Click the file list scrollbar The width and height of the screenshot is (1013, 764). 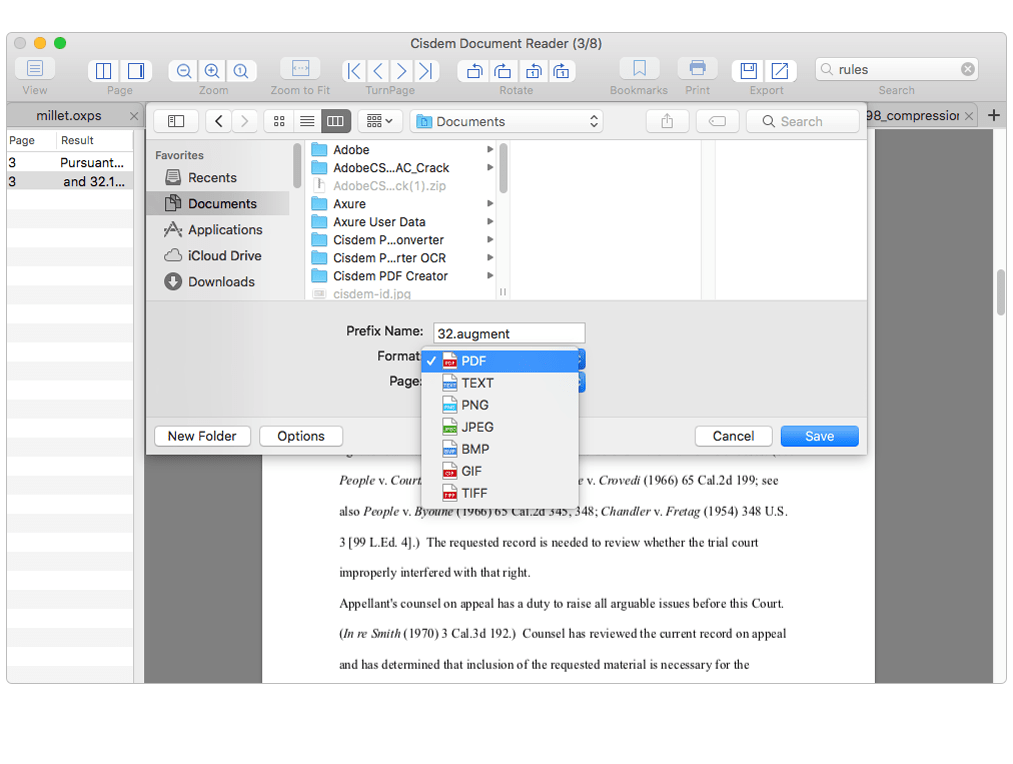pyautogui.click(x=503, y=169)
